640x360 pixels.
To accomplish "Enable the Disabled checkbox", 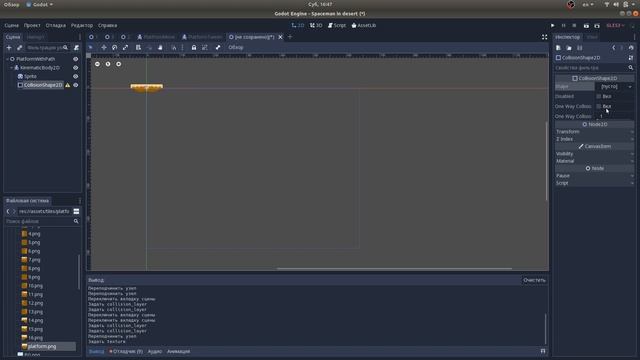I will tap(599, 96).
